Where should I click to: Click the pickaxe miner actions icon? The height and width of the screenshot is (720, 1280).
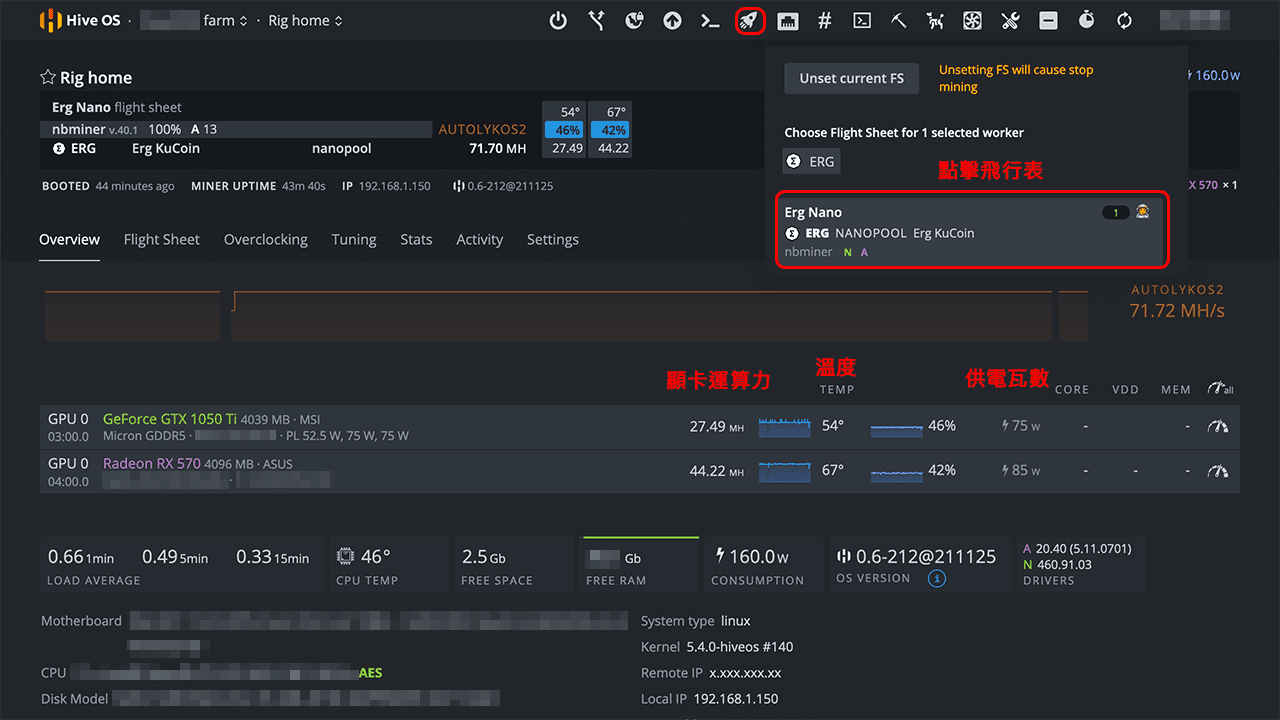click(898, 20)
